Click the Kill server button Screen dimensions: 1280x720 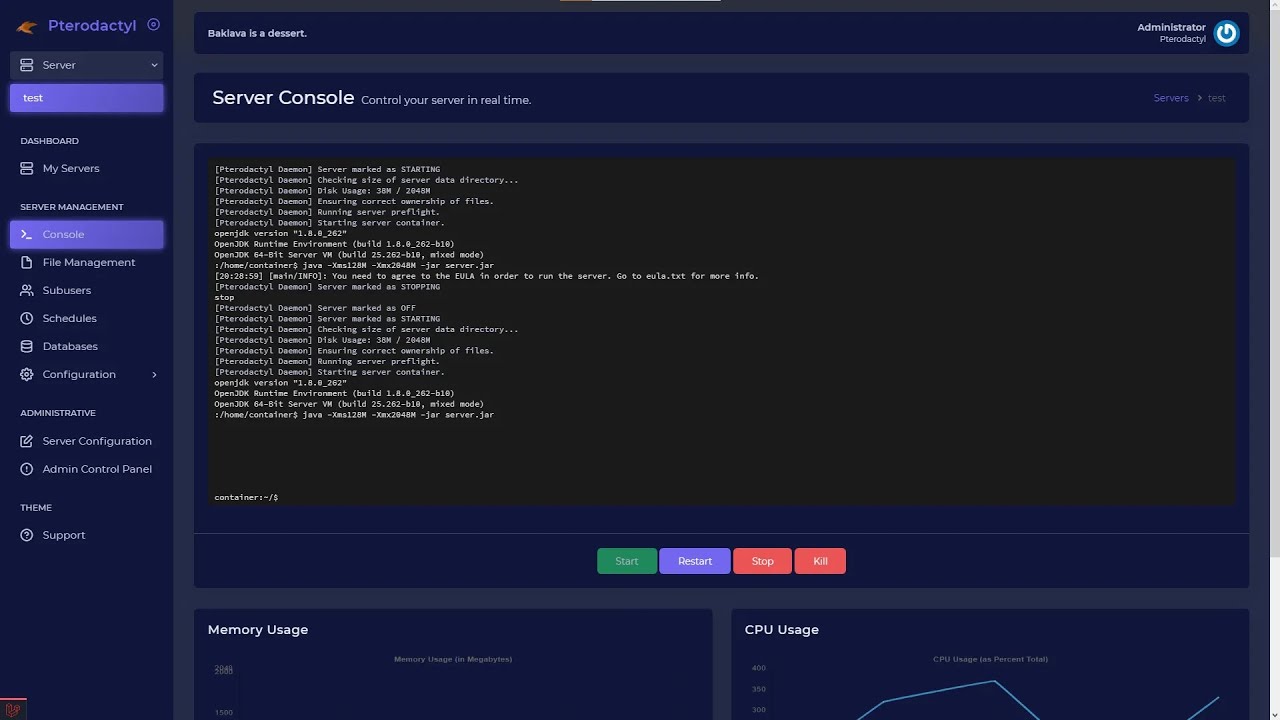pyautogui.click(x=820, y=561)
